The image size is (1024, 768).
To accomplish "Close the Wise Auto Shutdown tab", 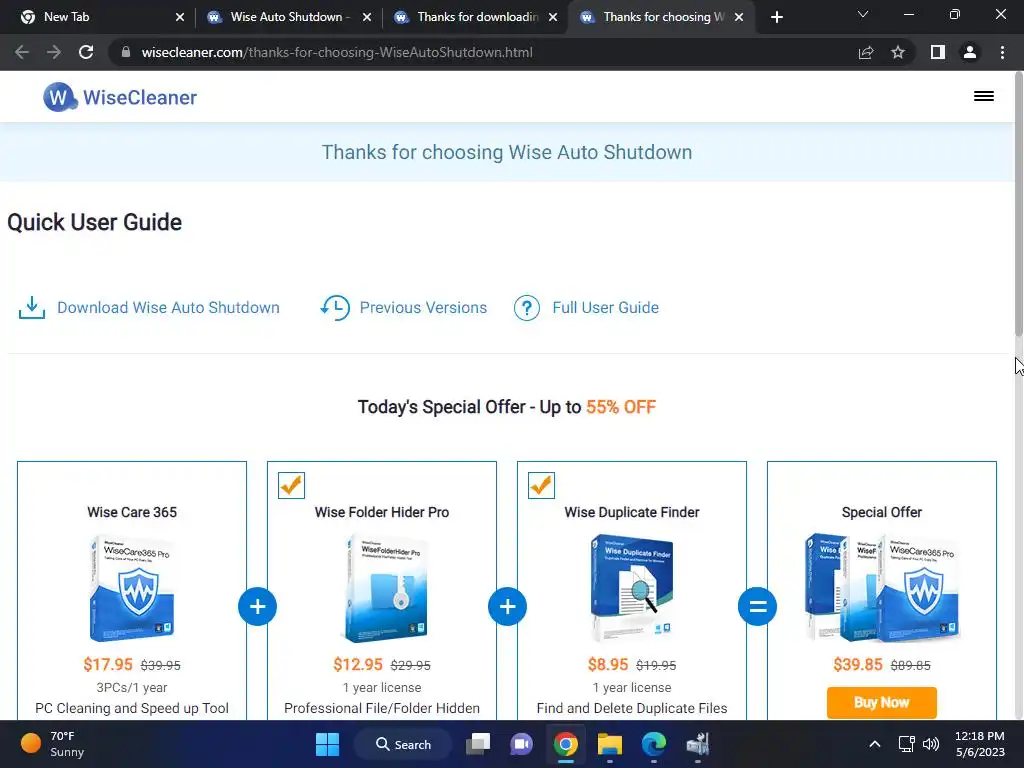I will click(x=367, y=18).
